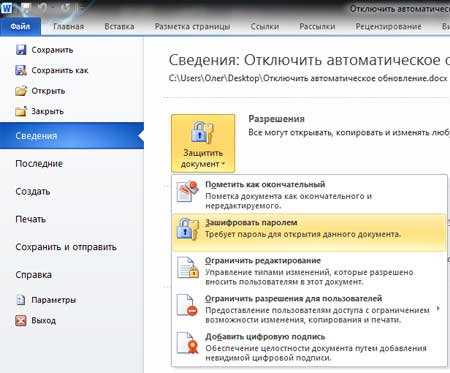Click the document path text ending in обновление.docx
This screenshot has height=373, width=450.
click(308, 78)
